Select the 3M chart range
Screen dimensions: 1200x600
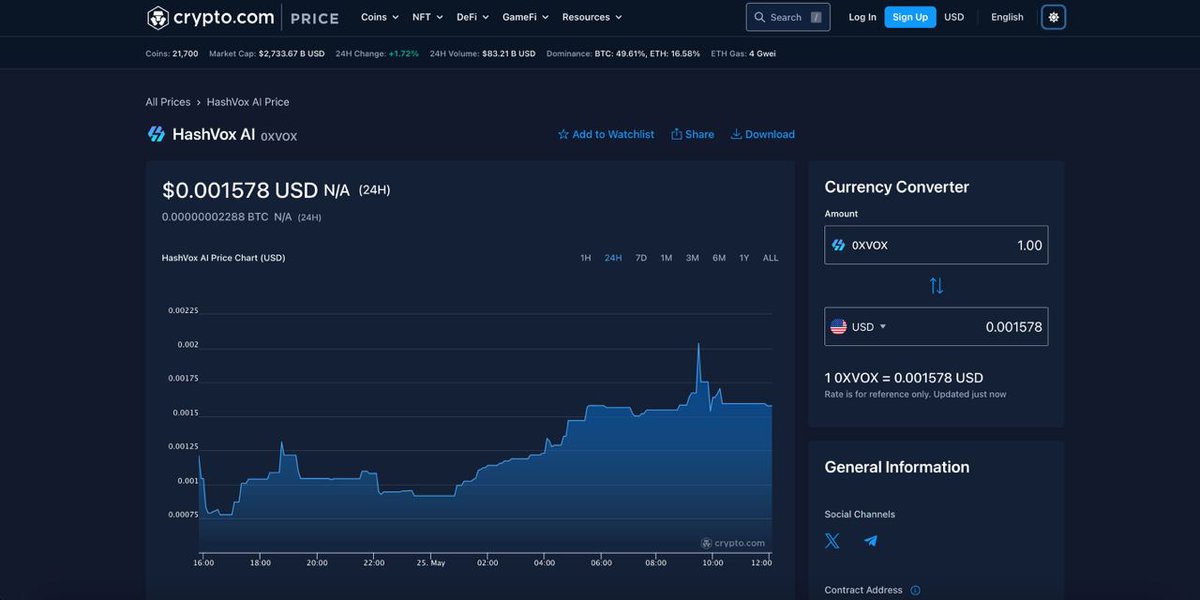[692, 258]
